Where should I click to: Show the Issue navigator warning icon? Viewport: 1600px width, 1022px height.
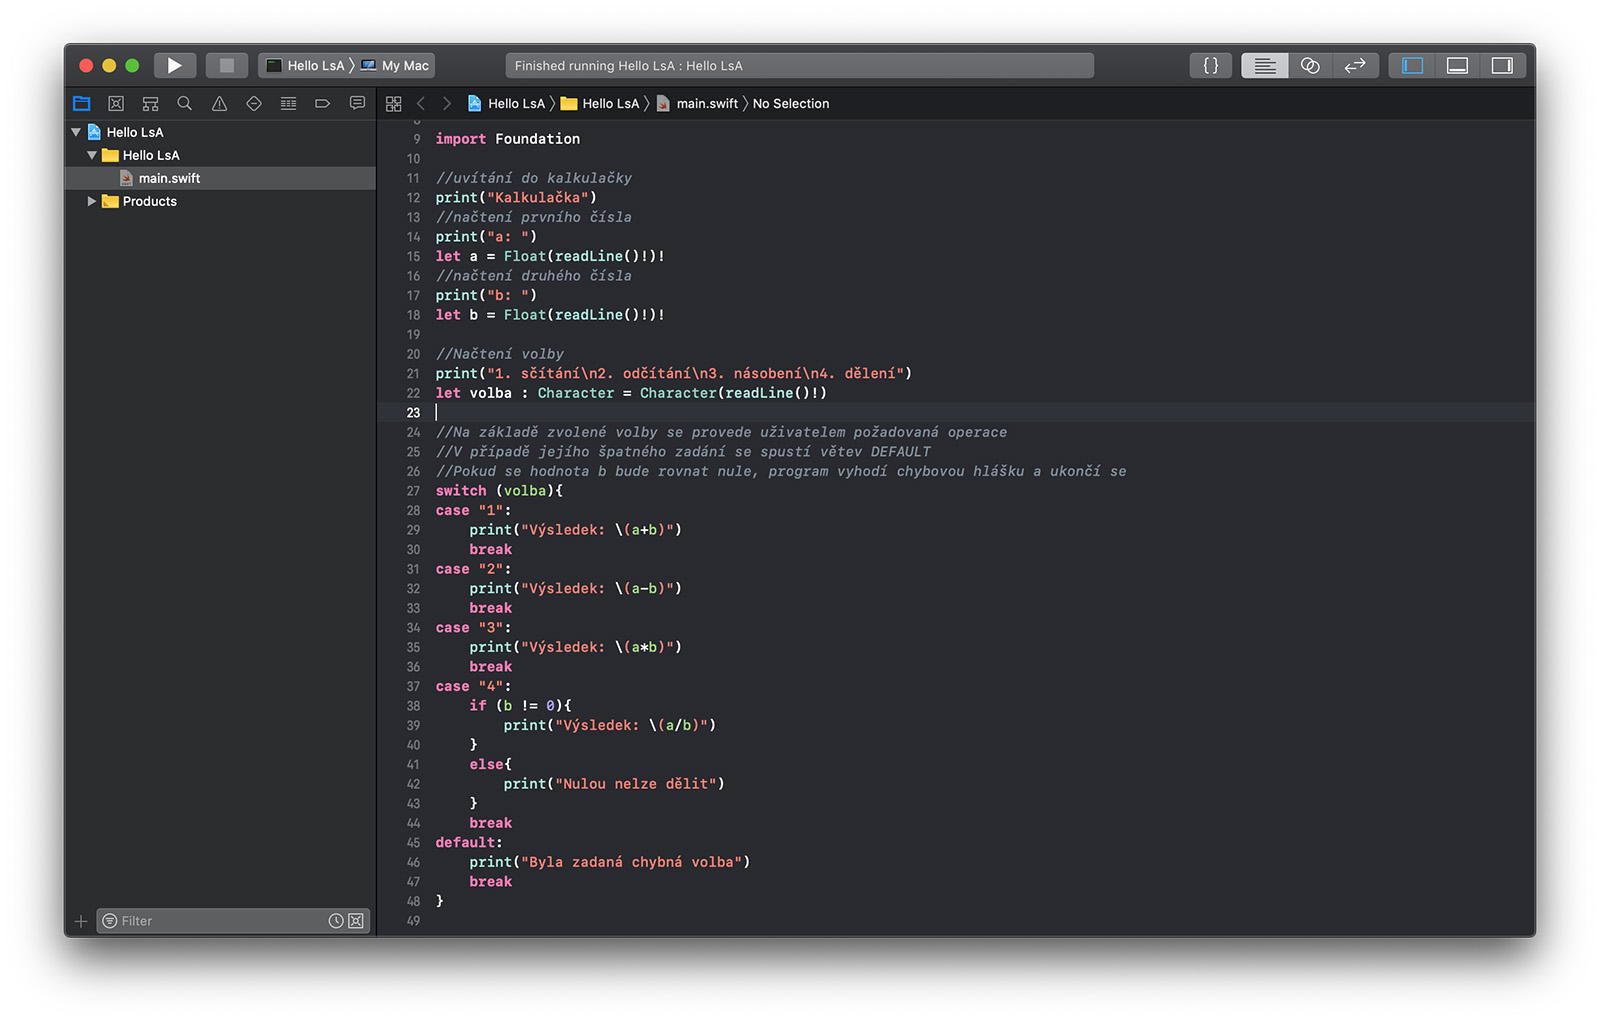[219, 103]
